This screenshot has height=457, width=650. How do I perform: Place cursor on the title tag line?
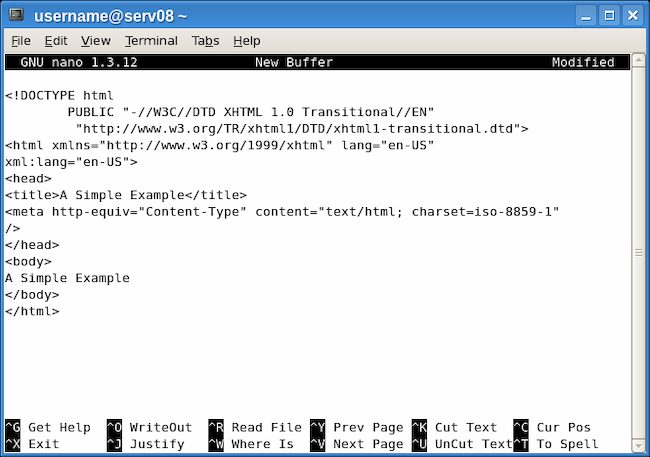click(x=125, y=195)
